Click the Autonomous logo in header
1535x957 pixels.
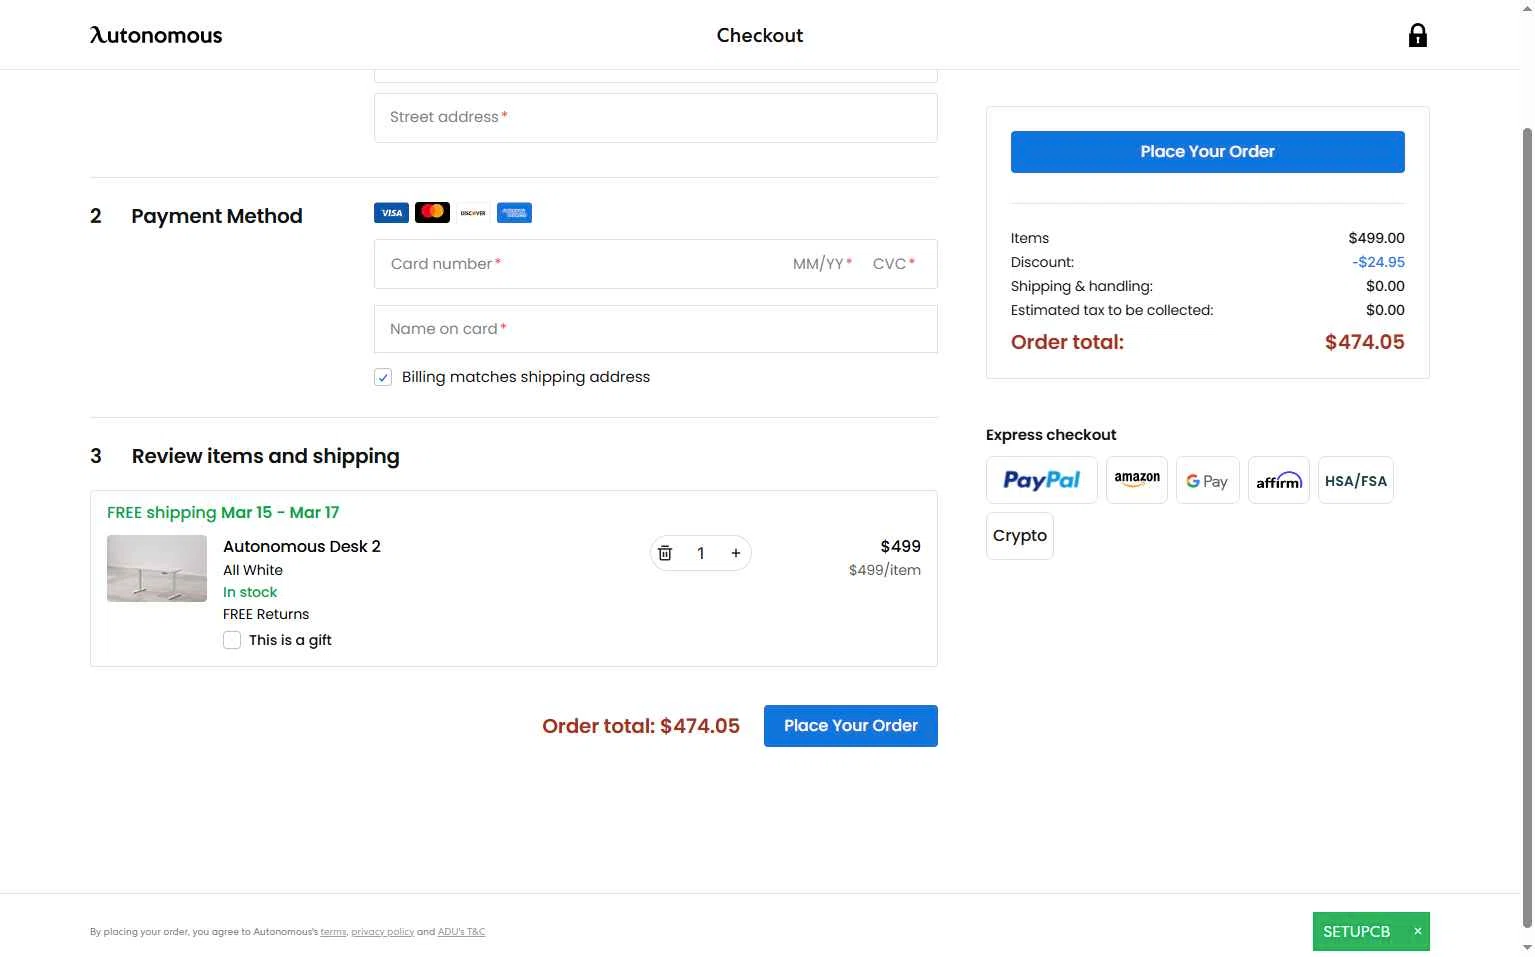156,36
